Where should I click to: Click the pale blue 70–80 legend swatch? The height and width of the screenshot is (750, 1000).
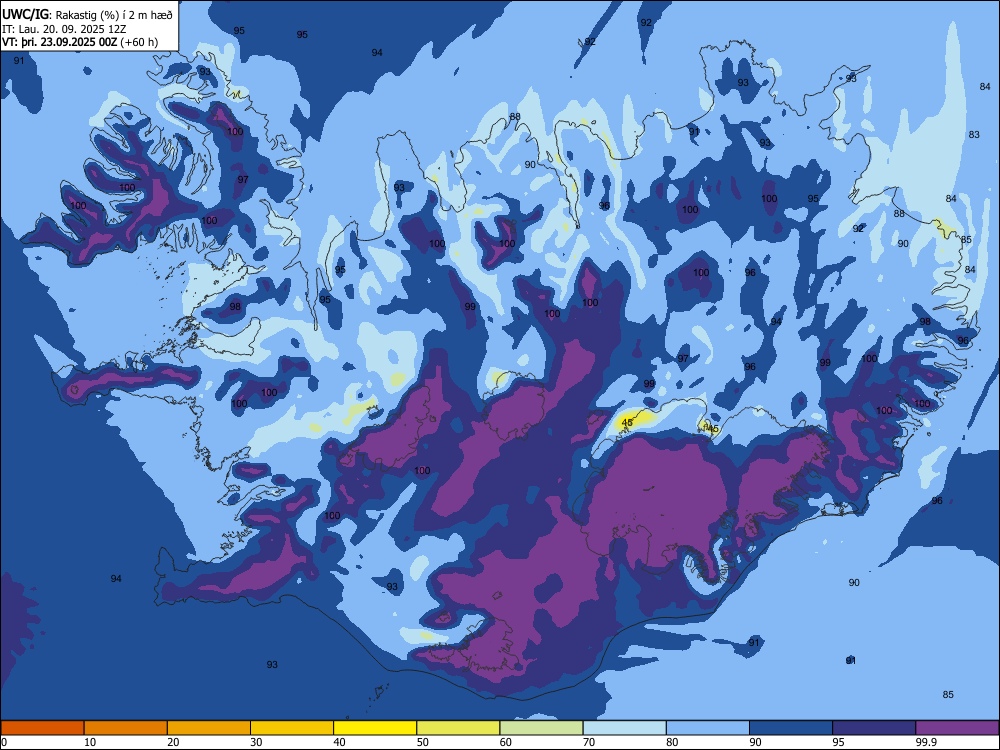tap(625, 728)
